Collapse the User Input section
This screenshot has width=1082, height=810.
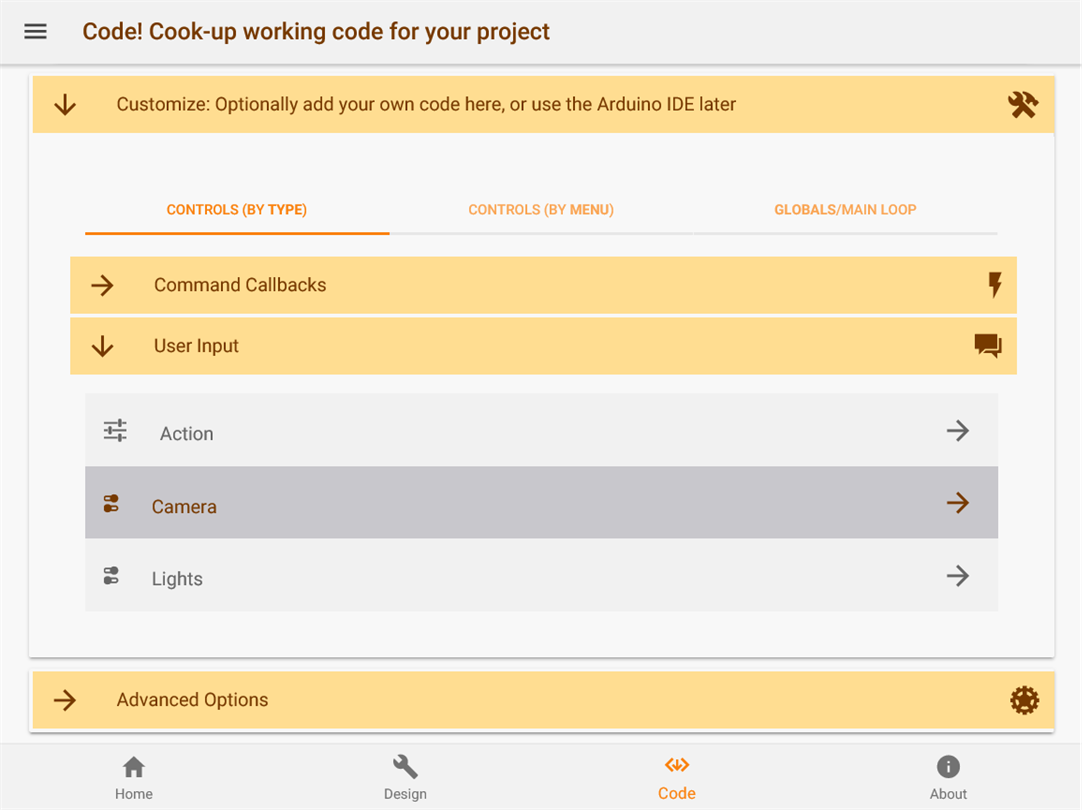pyautogui.click(x=103, y=347)
